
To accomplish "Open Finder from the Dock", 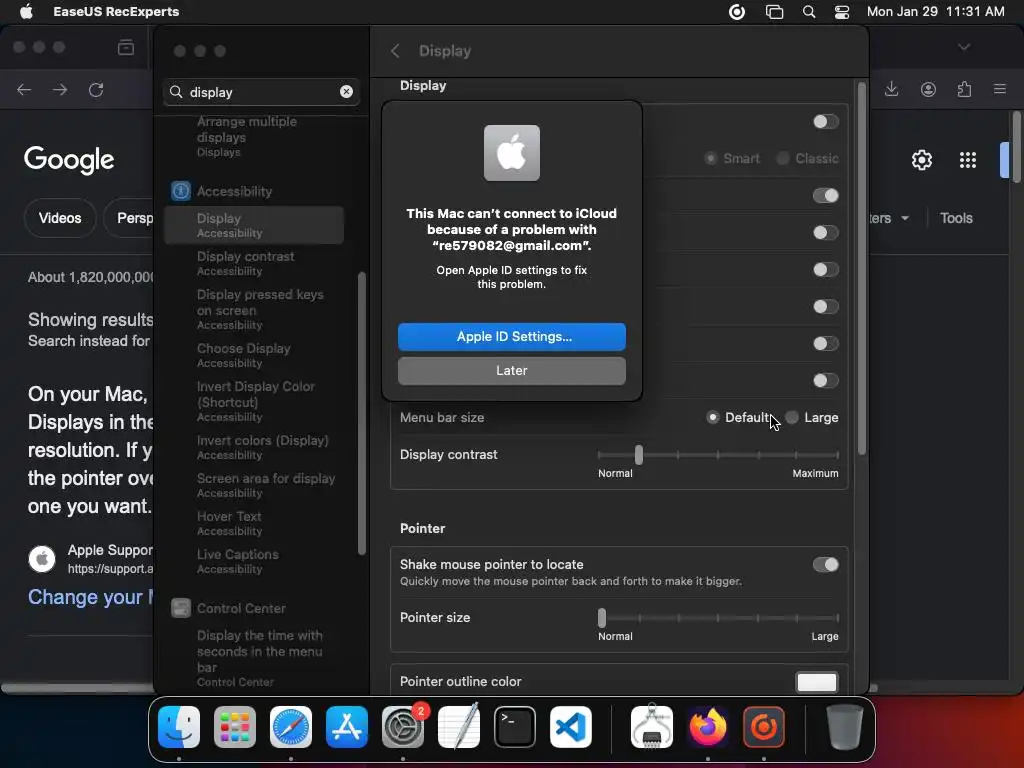I will point(179,727).
